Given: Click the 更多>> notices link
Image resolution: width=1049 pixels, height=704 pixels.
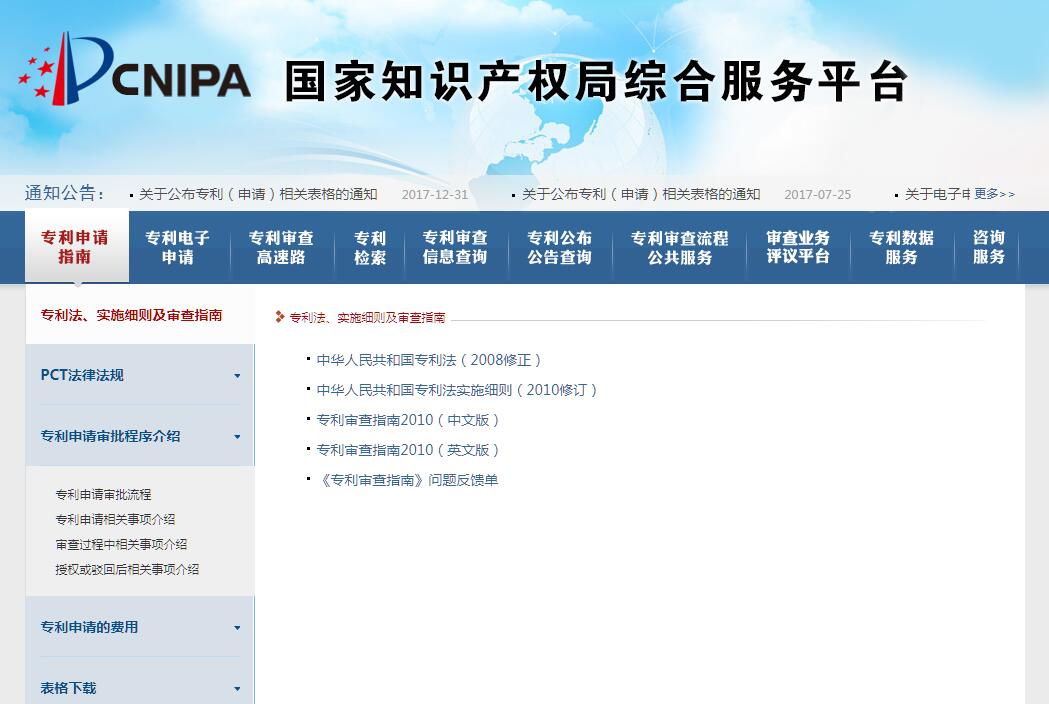Looking at the screenshot, I should point(994,194).
